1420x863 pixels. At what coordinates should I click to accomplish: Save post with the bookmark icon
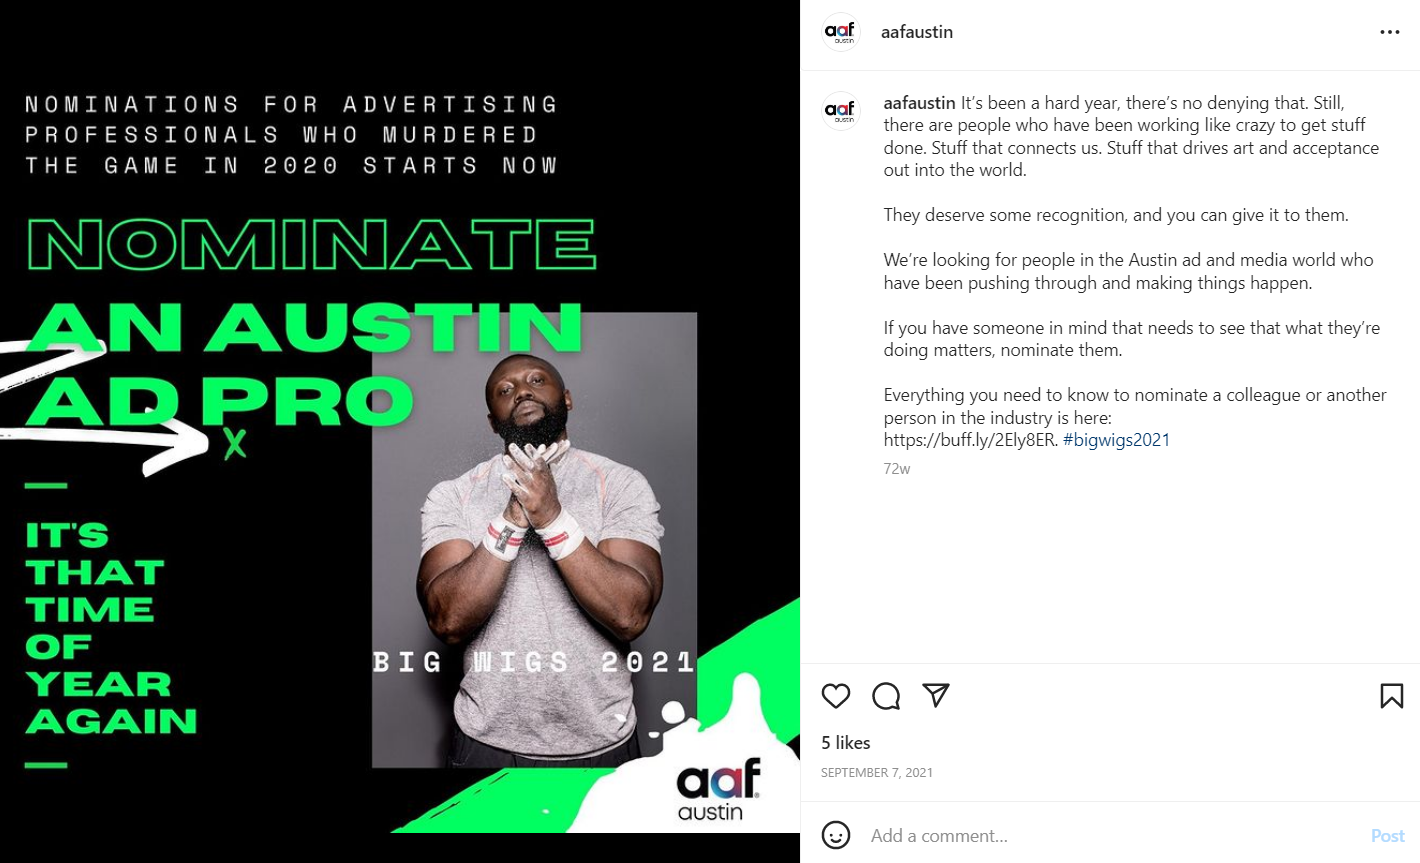pos(1392,696)
